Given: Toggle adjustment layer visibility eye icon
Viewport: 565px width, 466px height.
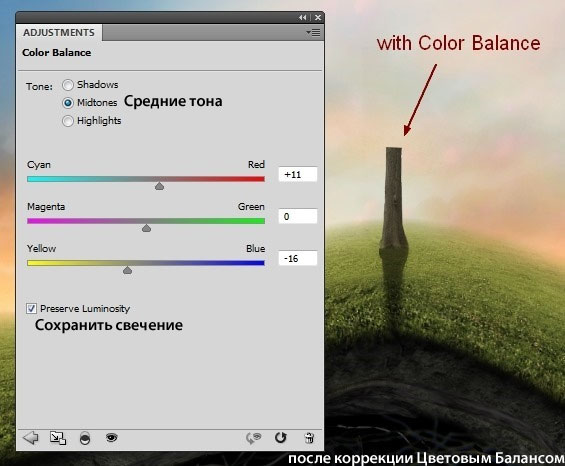Looking at the screenshot, I should (x=112, y=438).
